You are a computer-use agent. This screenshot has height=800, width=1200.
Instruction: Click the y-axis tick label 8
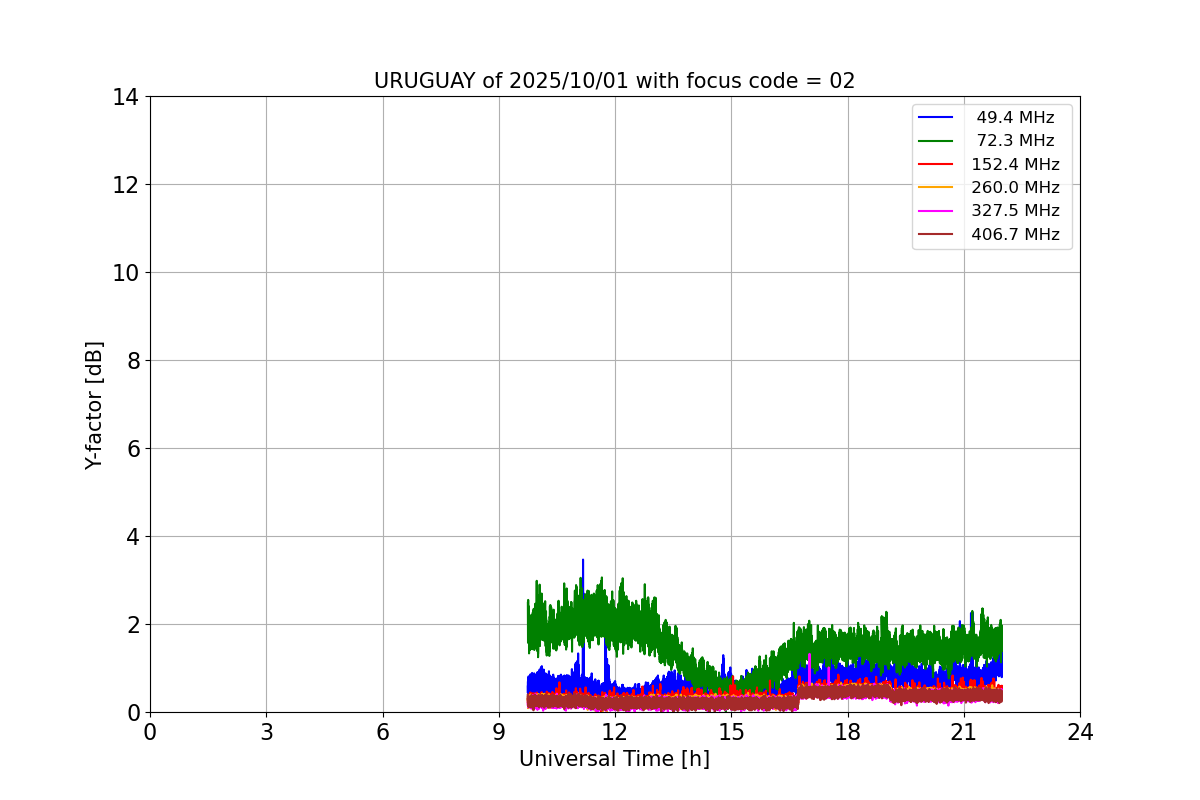(133, 361)
